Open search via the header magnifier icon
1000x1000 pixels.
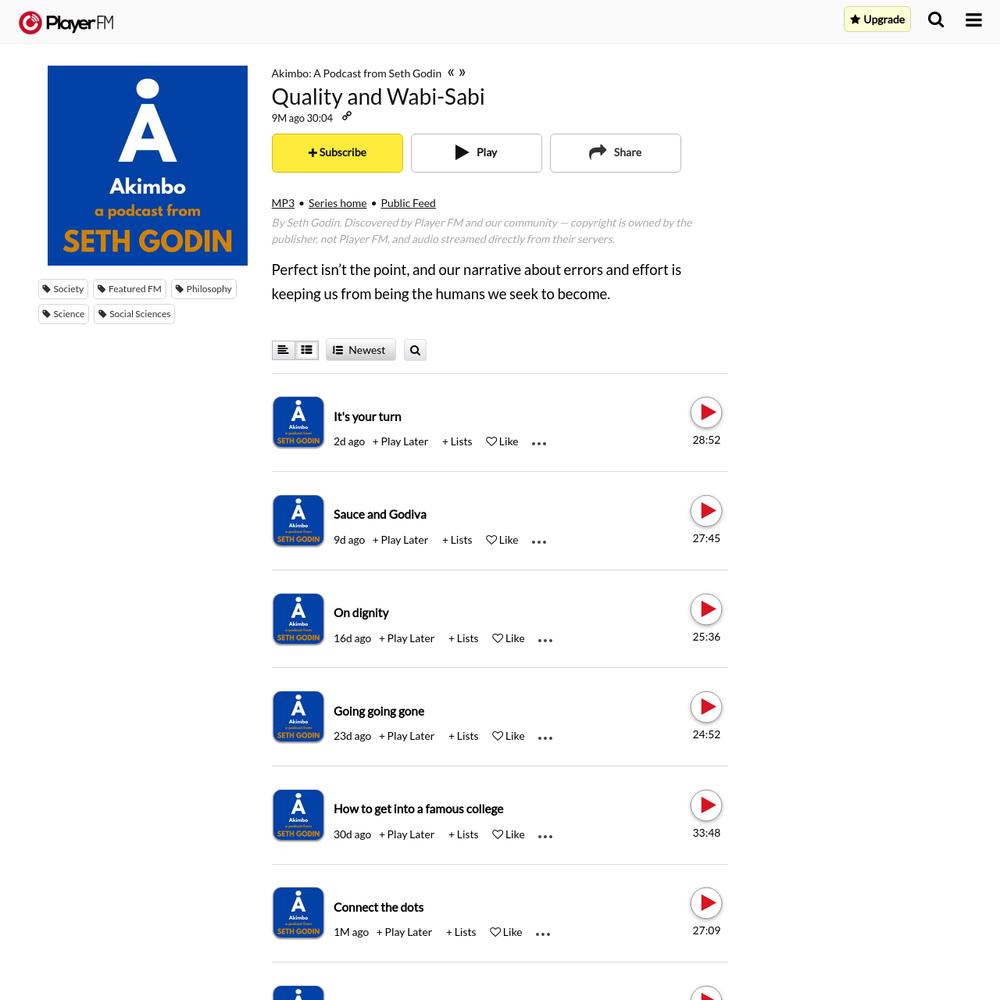pos(936,20)
